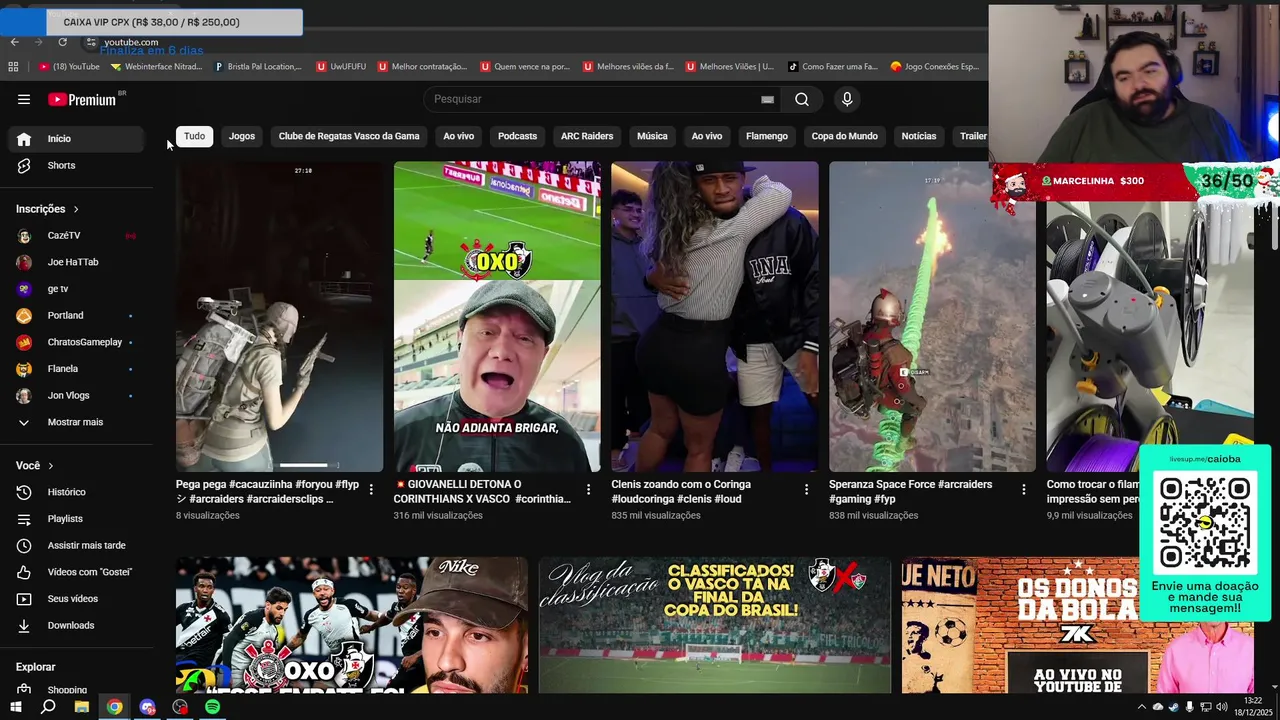Open options menu for Clenis zoando short
Screen dimensions: 1280x720
point(806,490)
